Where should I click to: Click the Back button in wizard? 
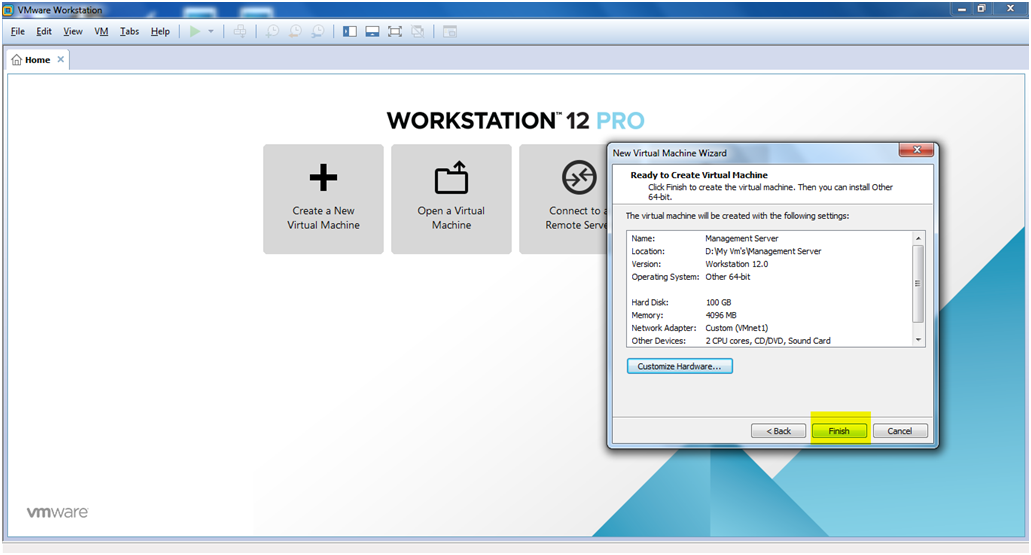779,431
